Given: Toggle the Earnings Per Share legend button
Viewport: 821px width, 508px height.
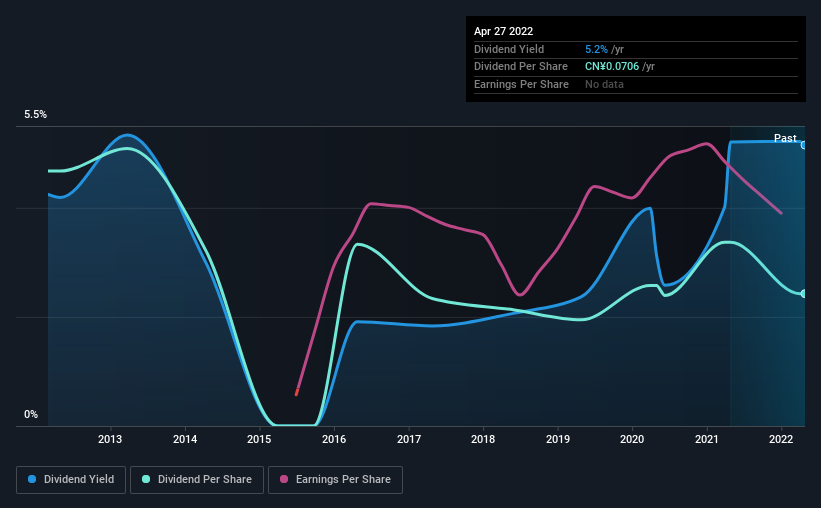Looking at the screenshot, I should point(335,480).
